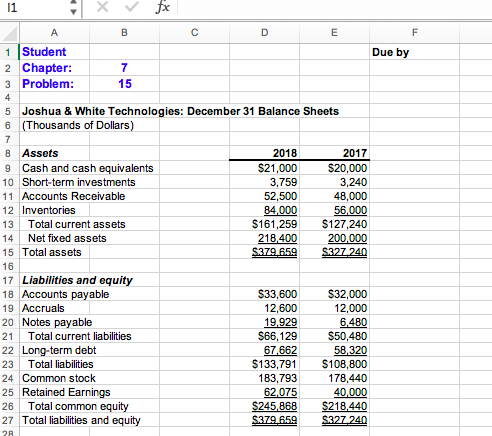The height and width of the screenshot is (436, 492).
Task: Open the fx insert function icon
Action: tap(163, 7)
